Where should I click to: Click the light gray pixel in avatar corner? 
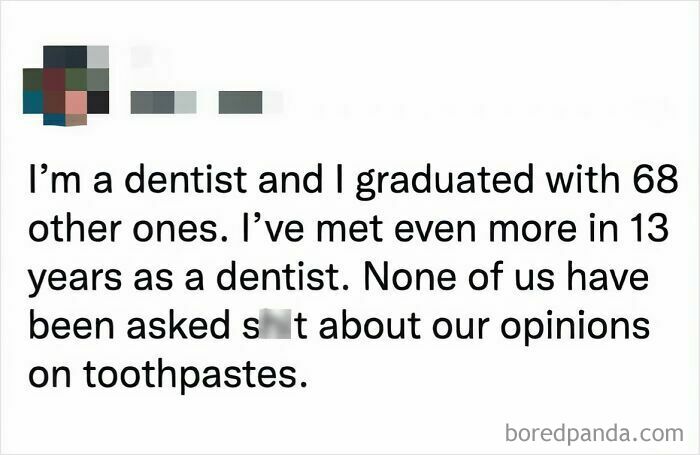click(x=98, y=57)
